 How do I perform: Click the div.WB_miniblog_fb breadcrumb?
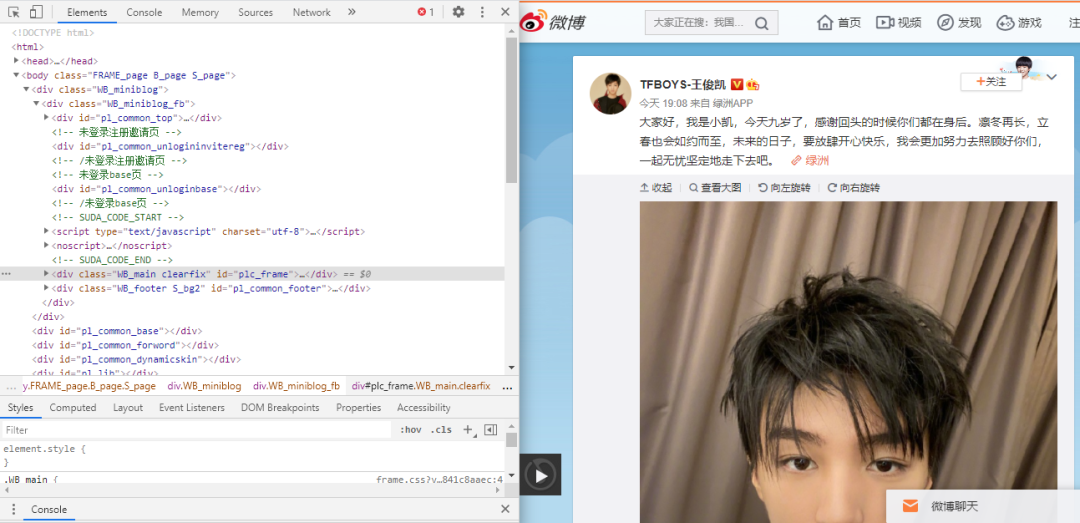click(x=296, y=386)
